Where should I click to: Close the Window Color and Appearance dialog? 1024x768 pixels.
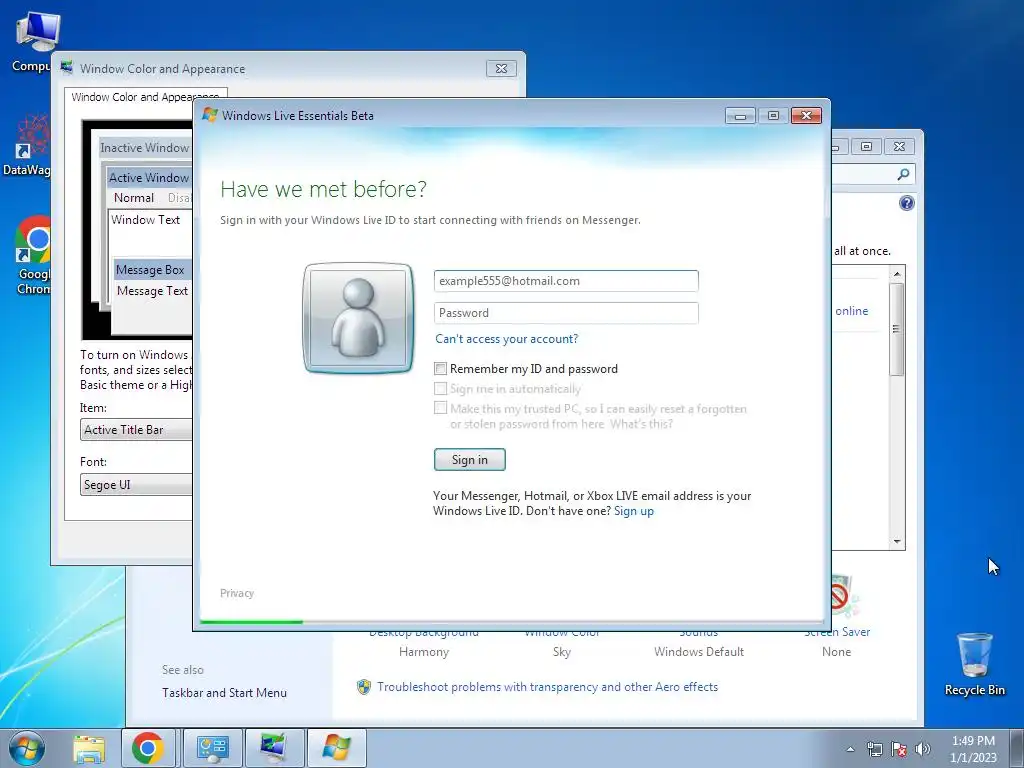coord(501,69)
